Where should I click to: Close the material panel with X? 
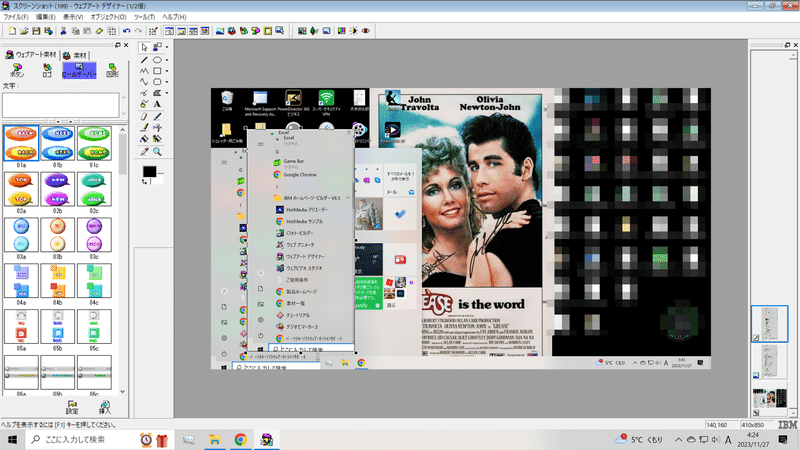coord(126,45)
